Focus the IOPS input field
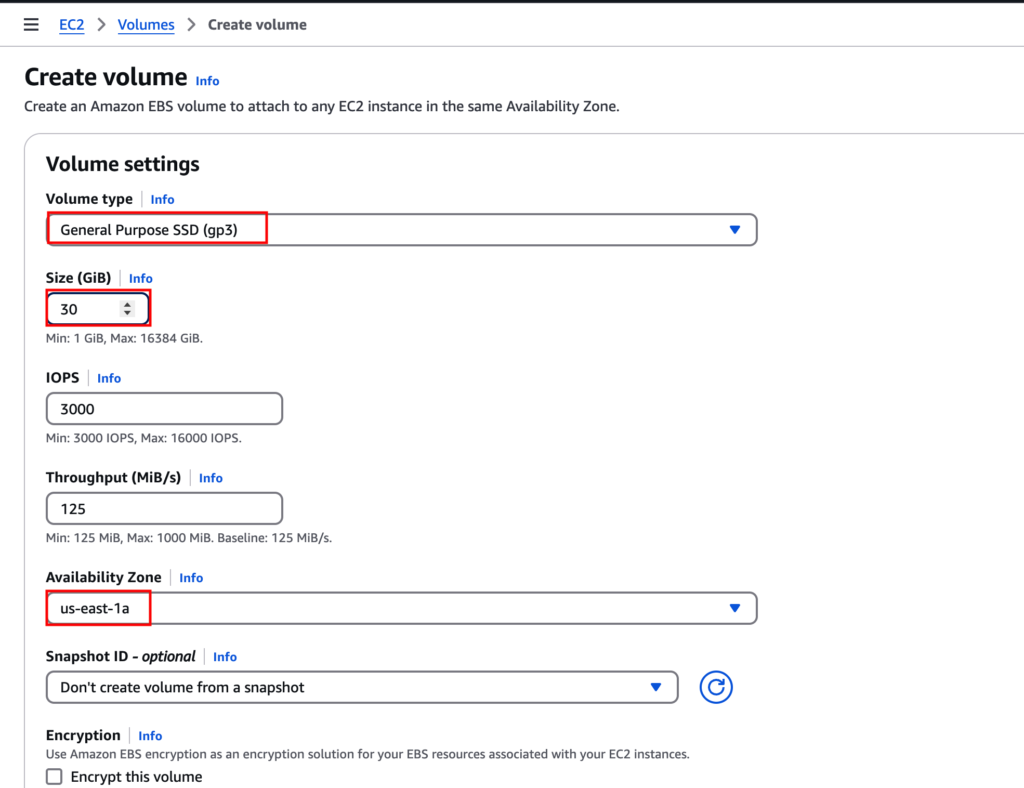The height and width of the screenshot is (788, 1024). click(x=164, y=409)
